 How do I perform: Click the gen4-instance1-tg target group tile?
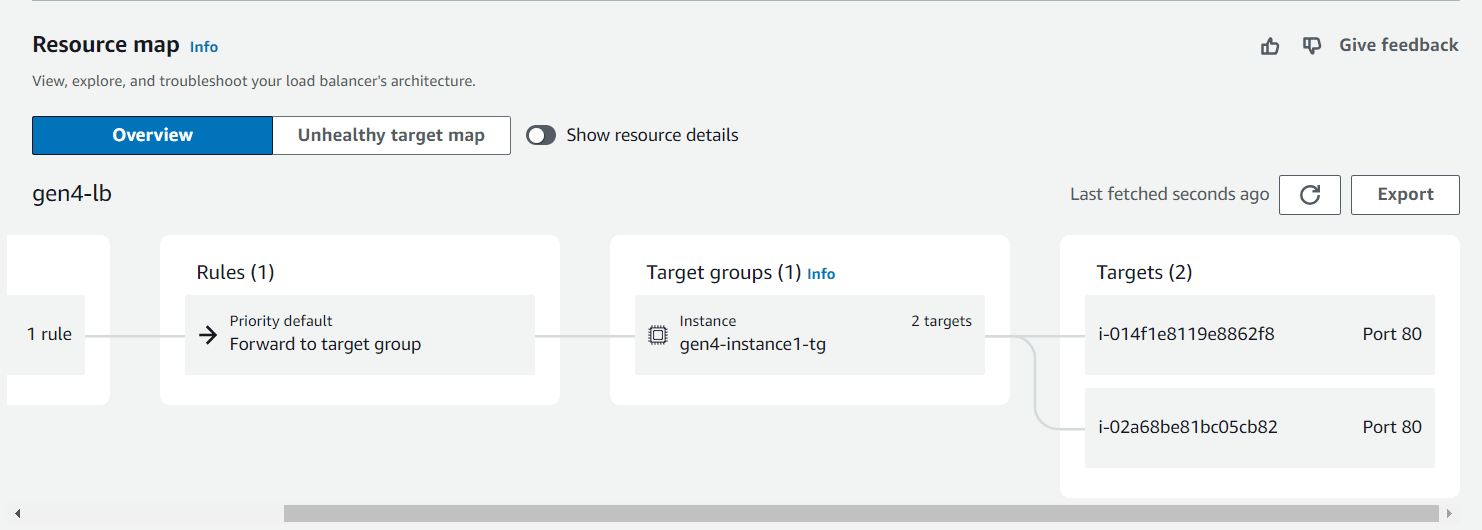pos(810,335)
